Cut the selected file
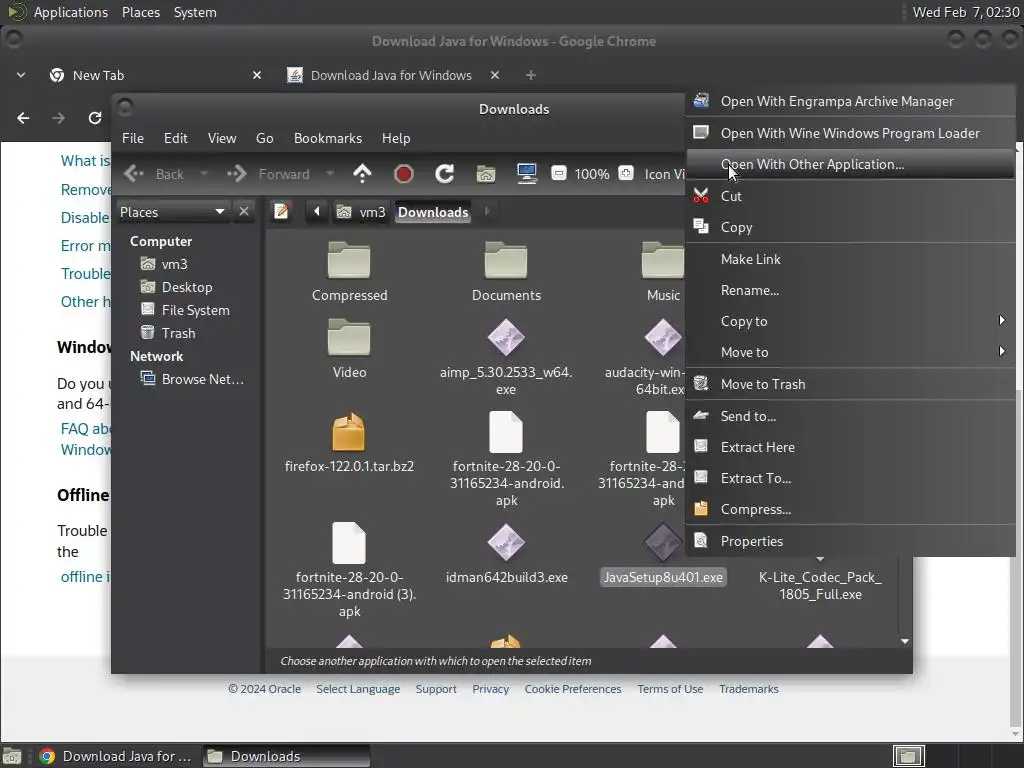The width and height of the screenshot is (1024, 768). pos(850,196)
